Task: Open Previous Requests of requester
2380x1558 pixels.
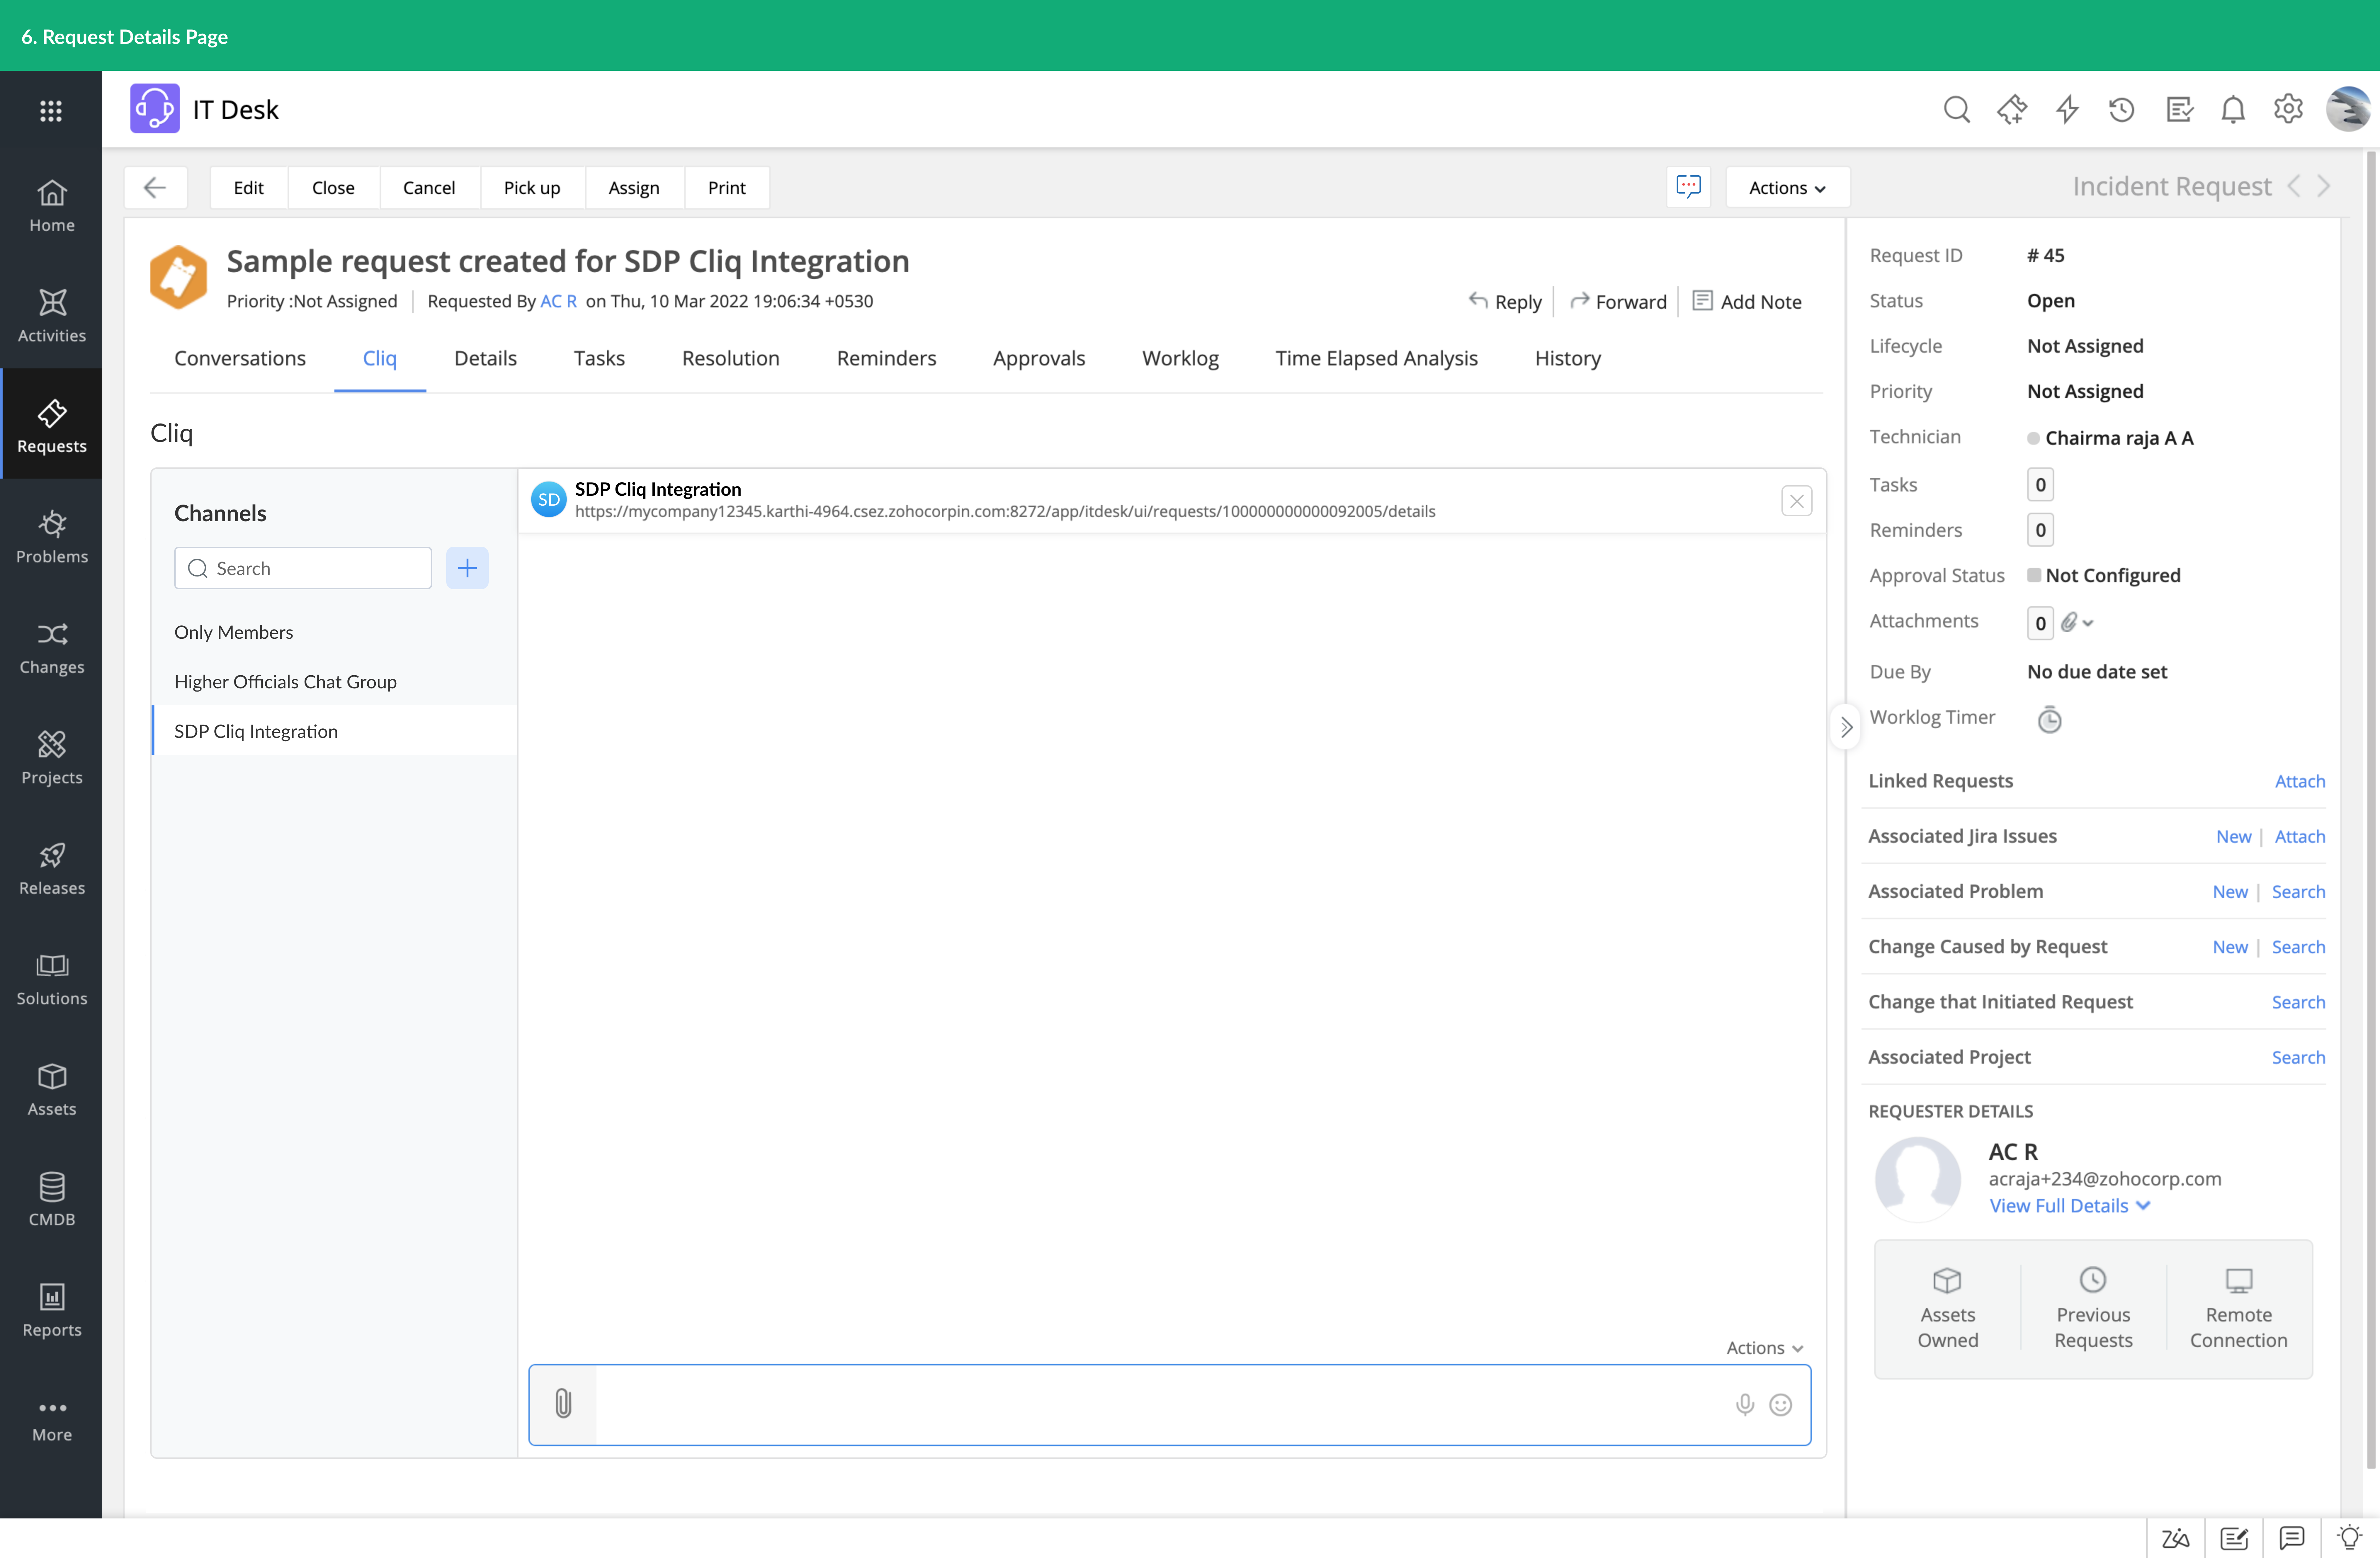Action: pyautogui.click(x=2093, y=1309)
